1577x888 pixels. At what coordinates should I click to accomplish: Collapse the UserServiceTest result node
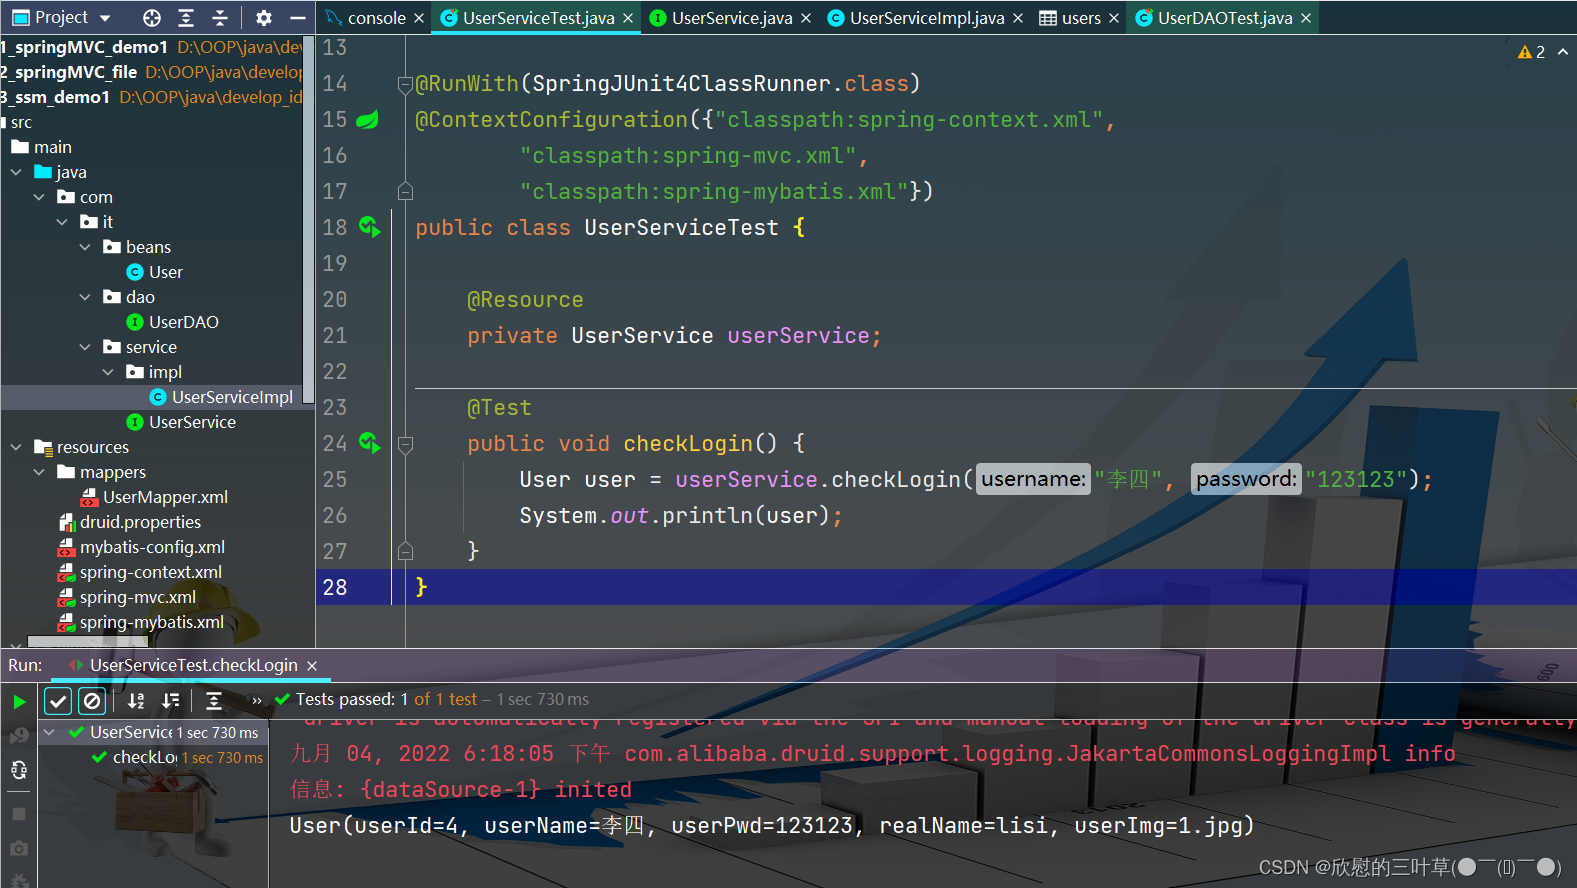49,732
